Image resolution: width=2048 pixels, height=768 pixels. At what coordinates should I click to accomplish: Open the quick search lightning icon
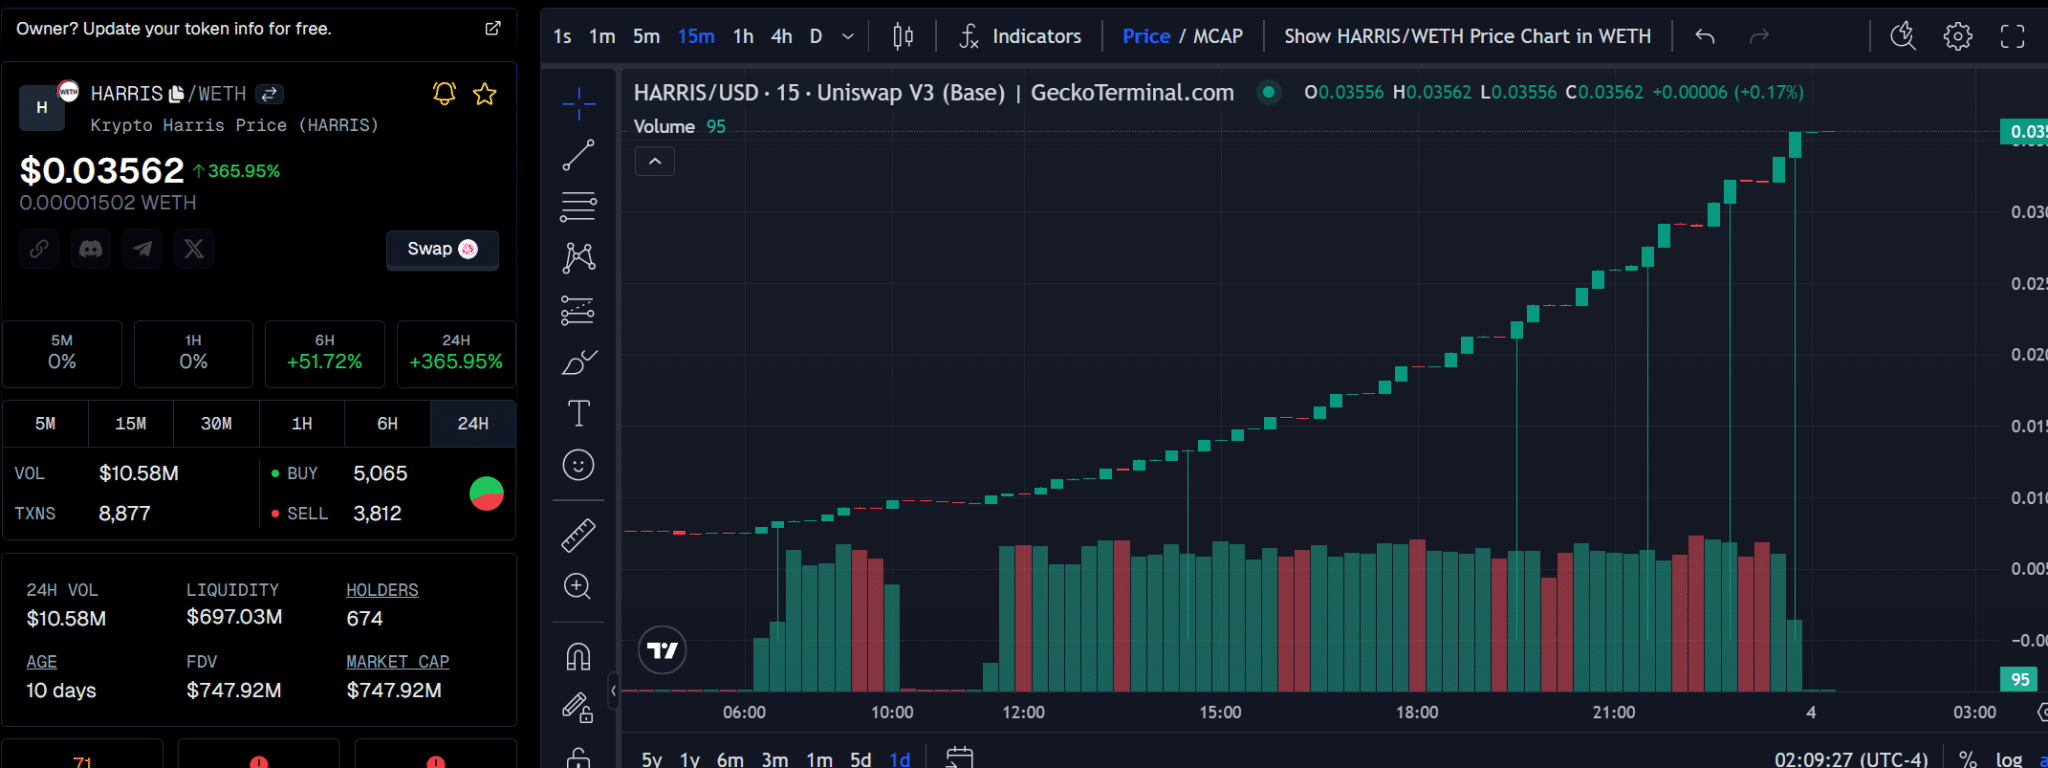coord(1903,37)
